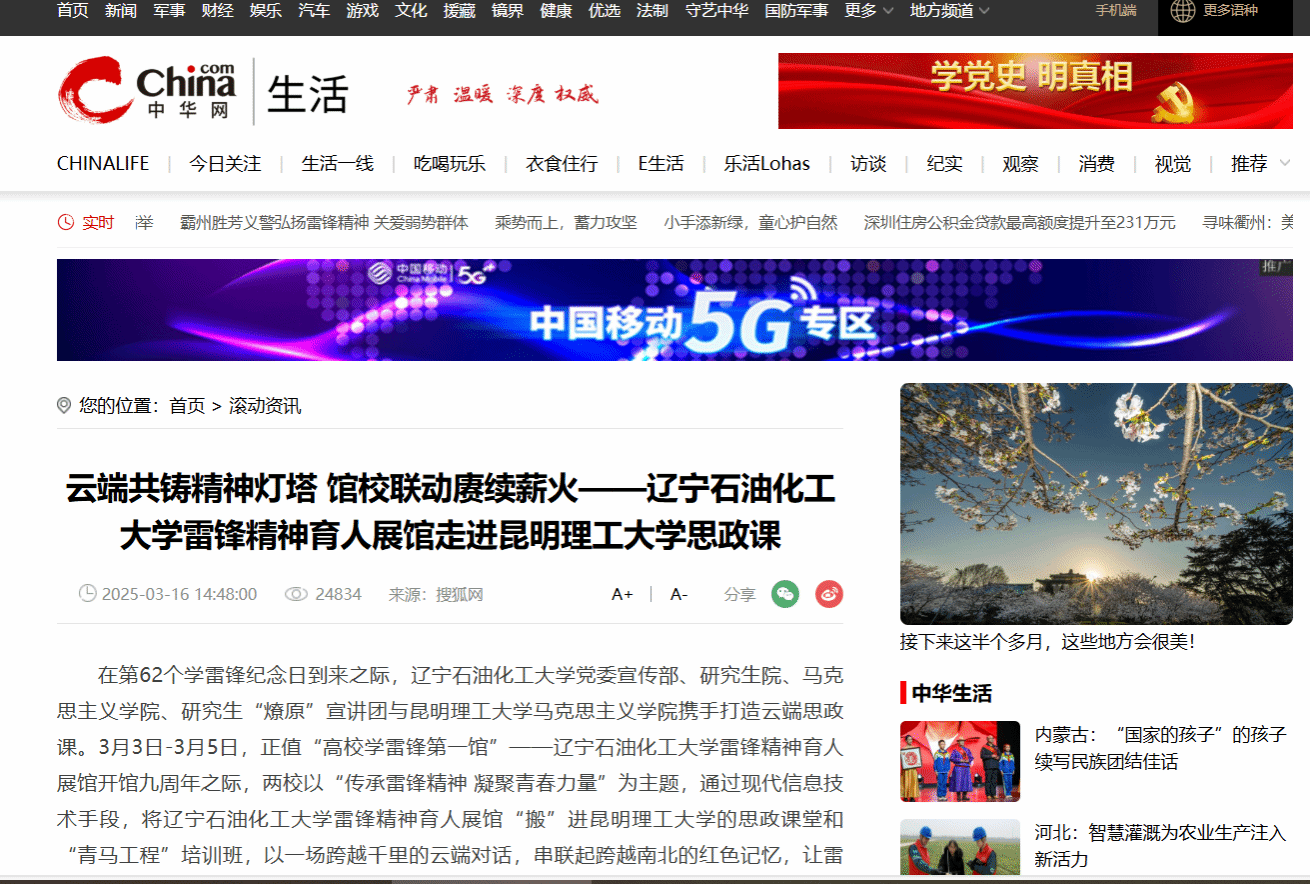Open the 吃喝玩乐 section tab
This screenshot has height=884, width=1310.
(450, 164)
